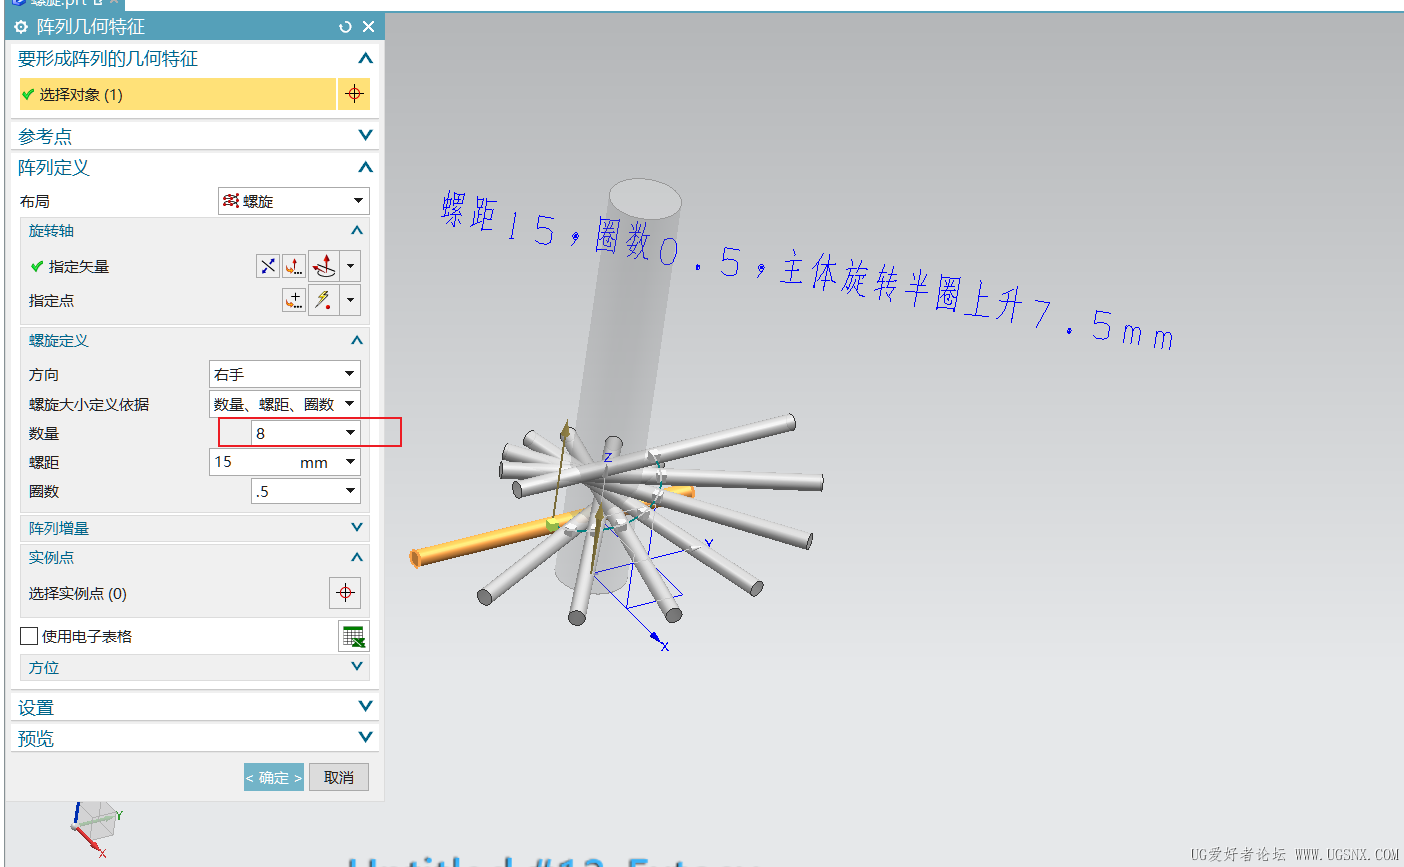The image size is (1404, 867).
Task: Click the 取消 button
Action: click(338, 776)
